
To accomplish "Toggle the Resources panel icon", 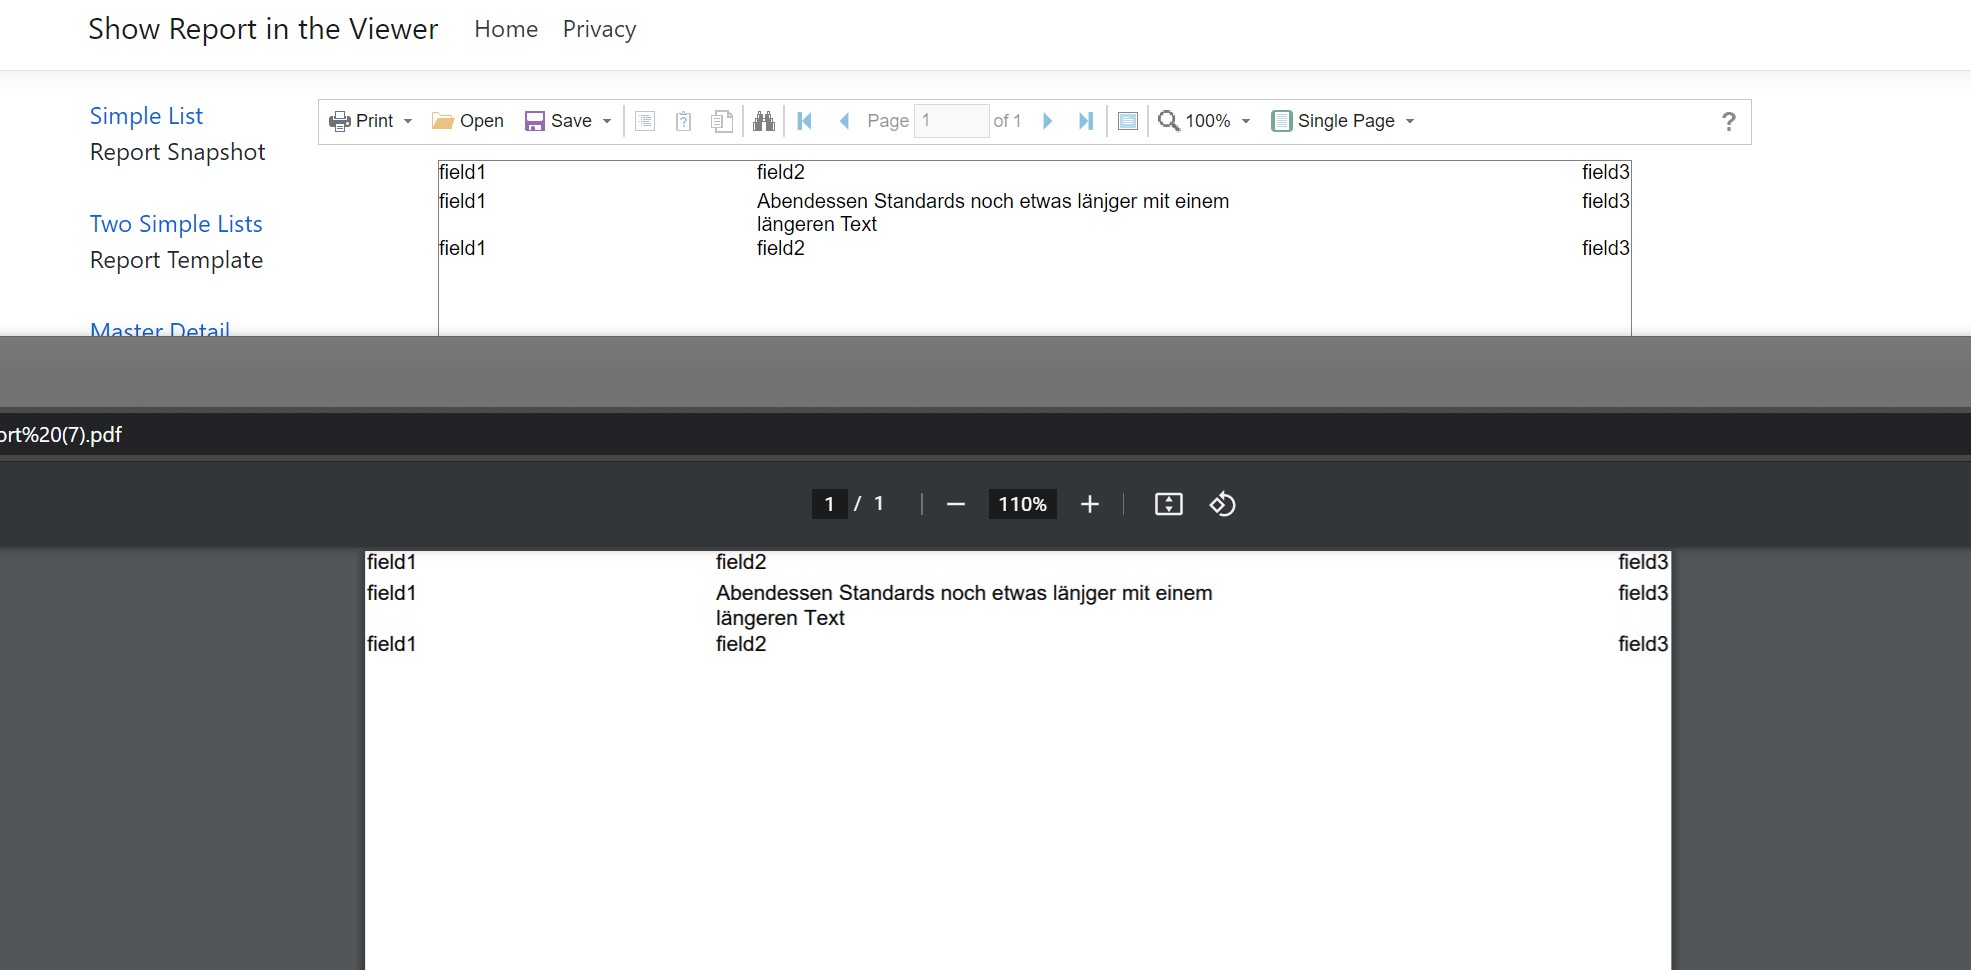I will tap(722, 121).
